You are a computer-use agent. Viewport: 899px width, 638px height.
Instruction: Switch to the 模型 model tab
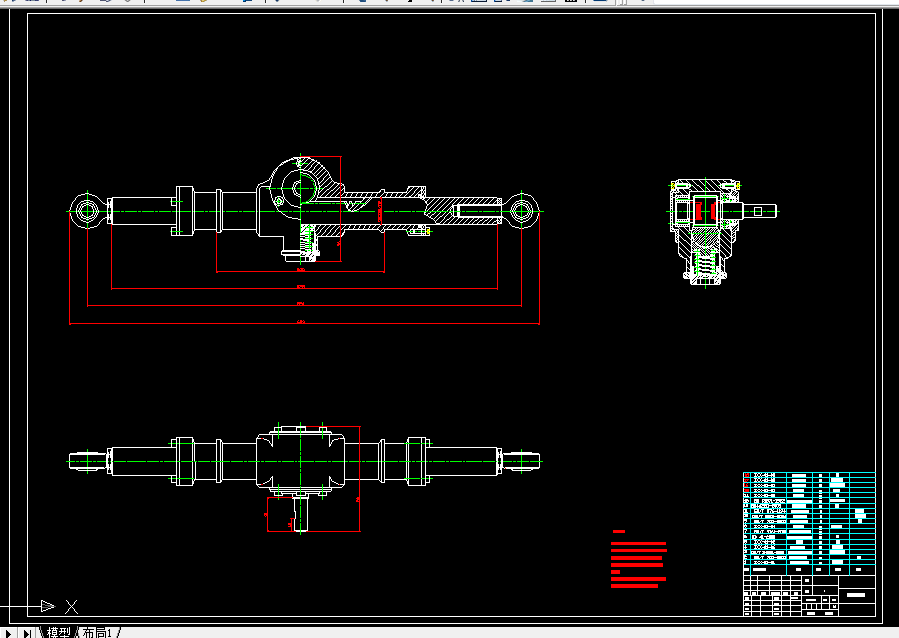click(x=58, y=632)
